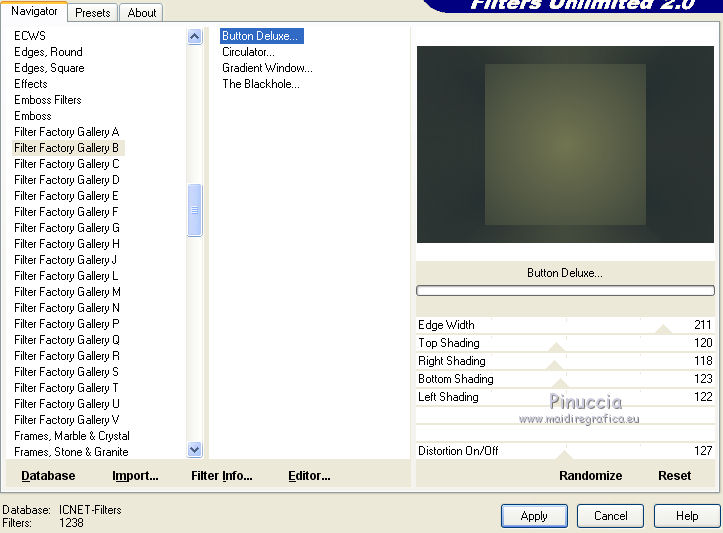Image resolution: width=723 pixels, height=533 pixels.
Task: Click the empty progress bar under Button Deluxe
Action: (x=565, y=290)
